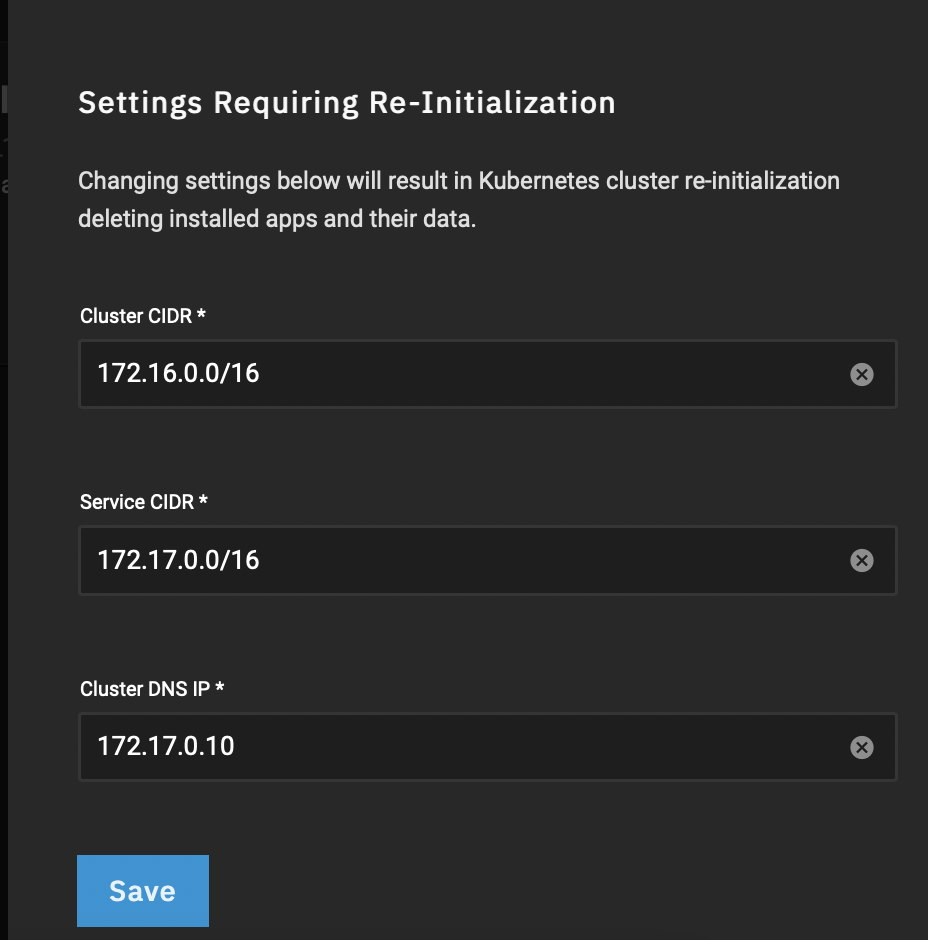Clear the Cluster CIDR field with its X icon
The image size is (928, 940).
(861, 374)
